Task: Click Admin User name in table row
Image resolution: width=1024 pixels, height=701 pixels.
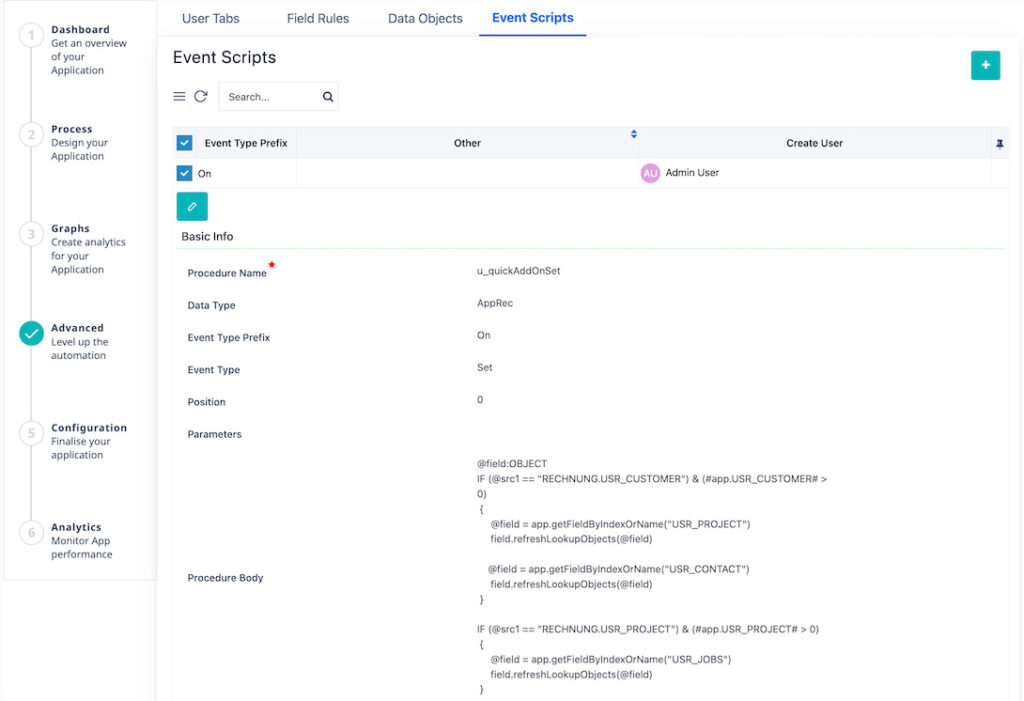Action: point(692,172)
